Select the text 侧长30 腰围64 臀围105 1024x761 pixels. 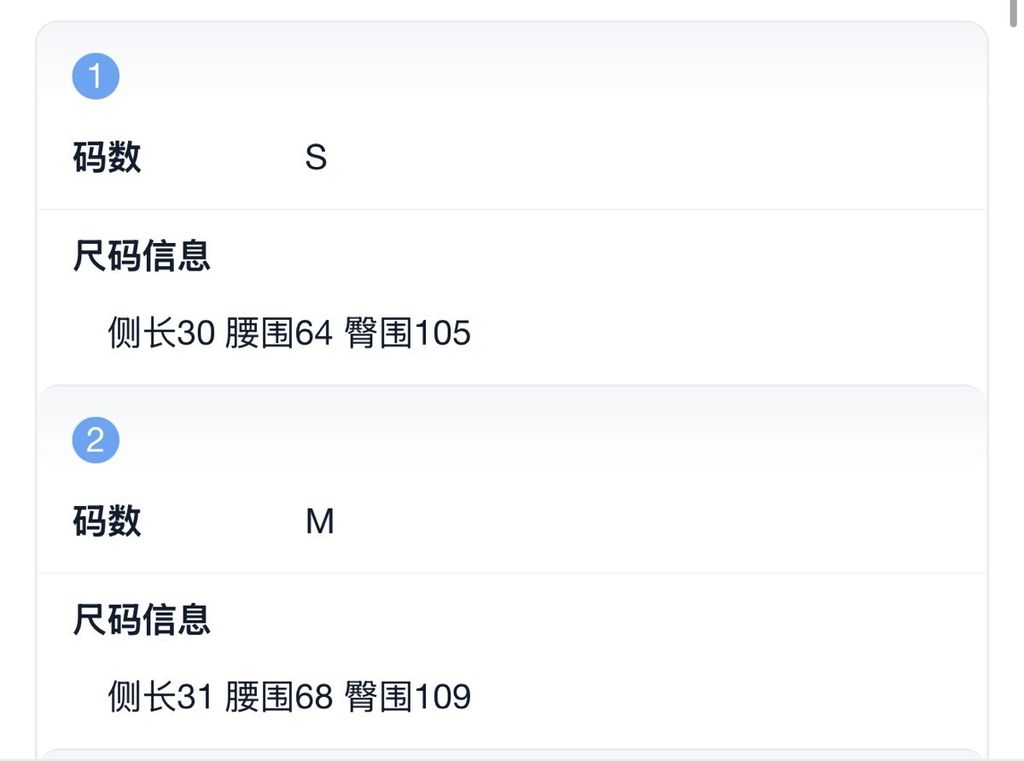point(290,333)
